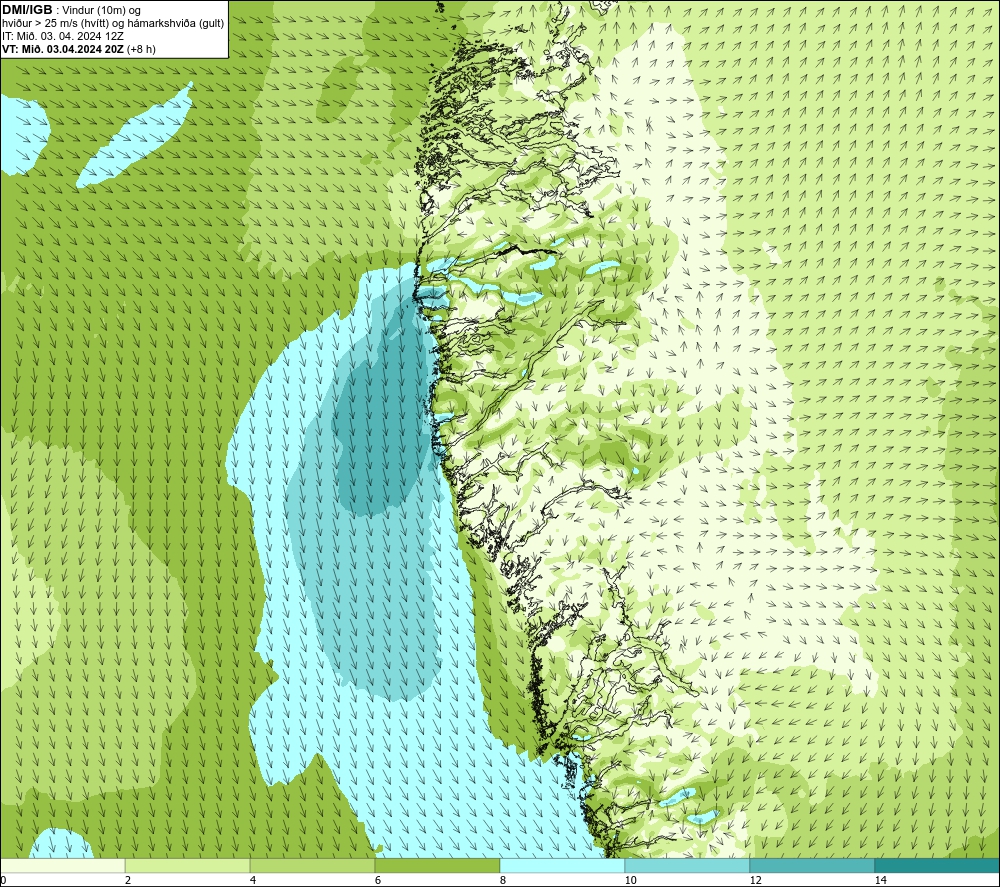The image size is (1000, 887).
Task: Click the 'IT: Mið. 03. 04. 2024 12Z' line
Action: pos(62,36)
